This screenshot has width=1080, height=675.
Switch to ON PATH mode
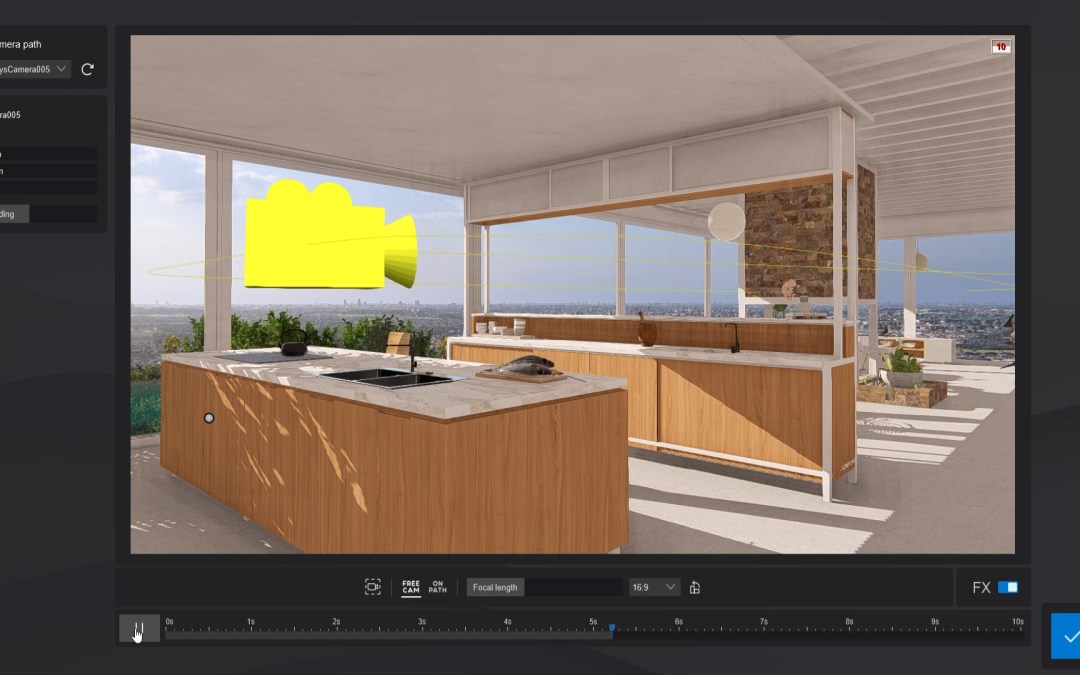pyautogui.click(x=438, y=587)
